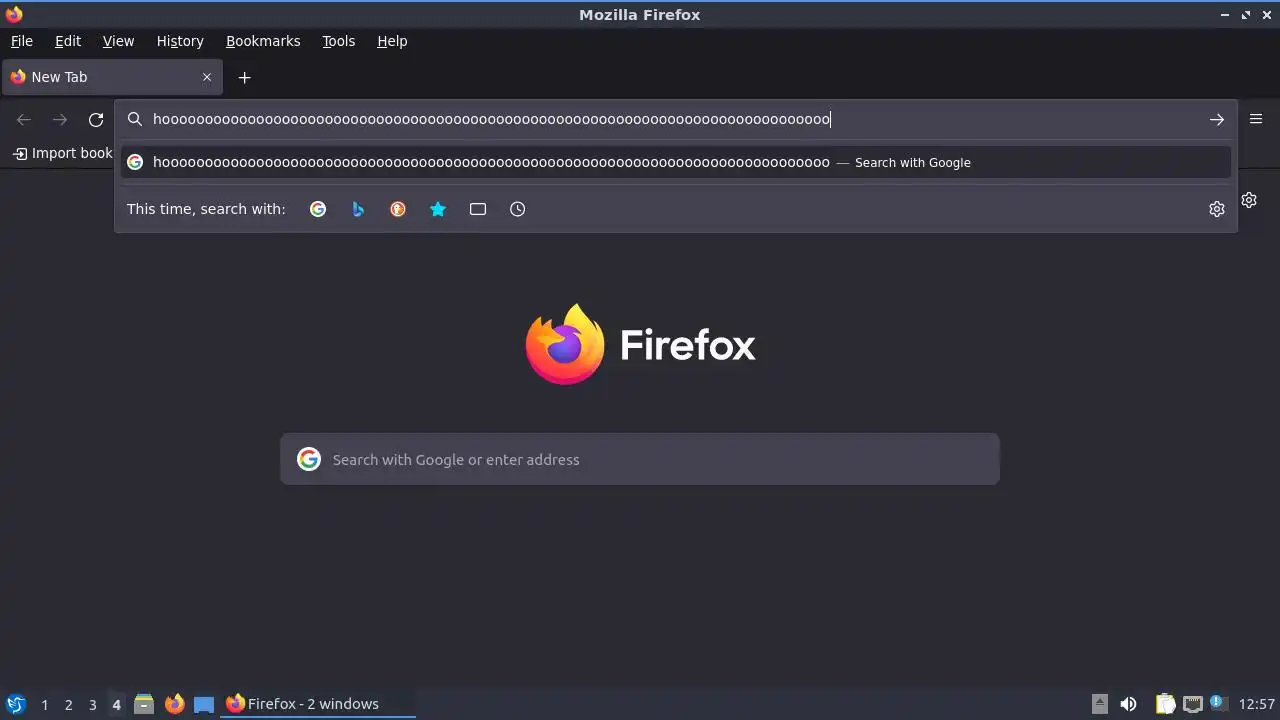Viewport: 1280px width, 720px height.
Task: Click the Go arrow in address bar
Action: point(1217,120)
